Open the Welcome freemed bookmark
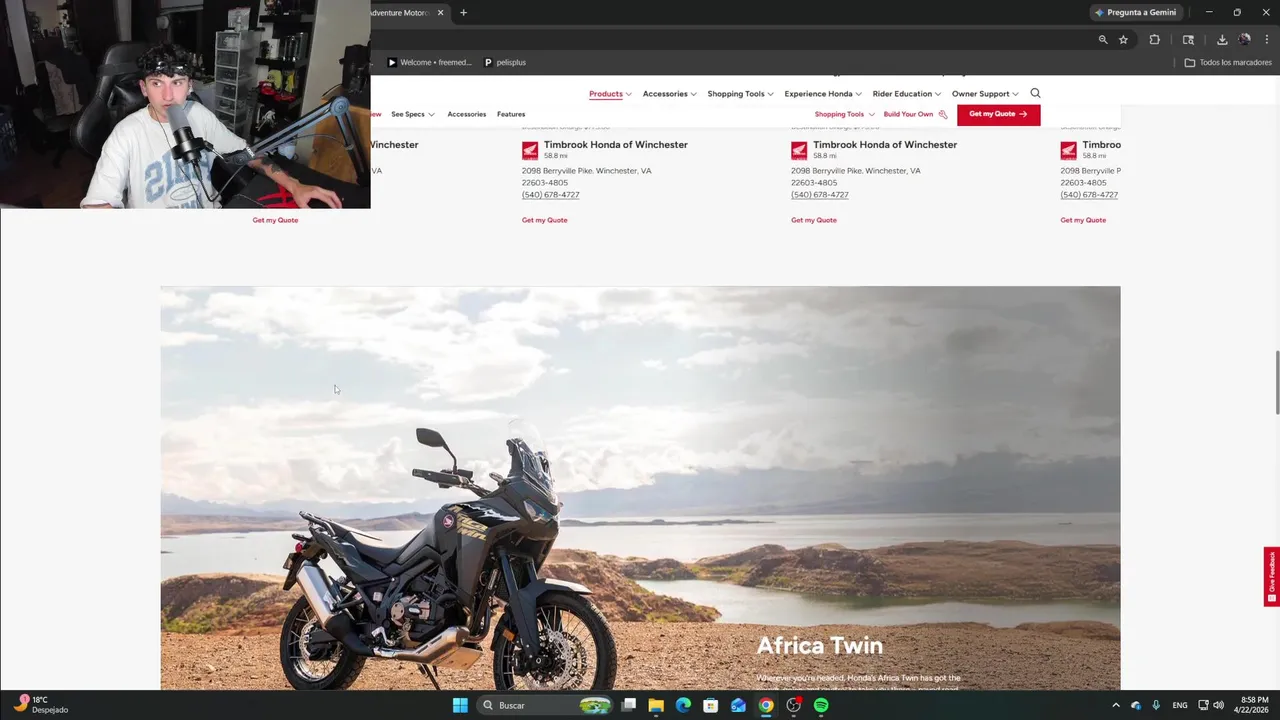1280x720 pixels. (x=429, y=62)
